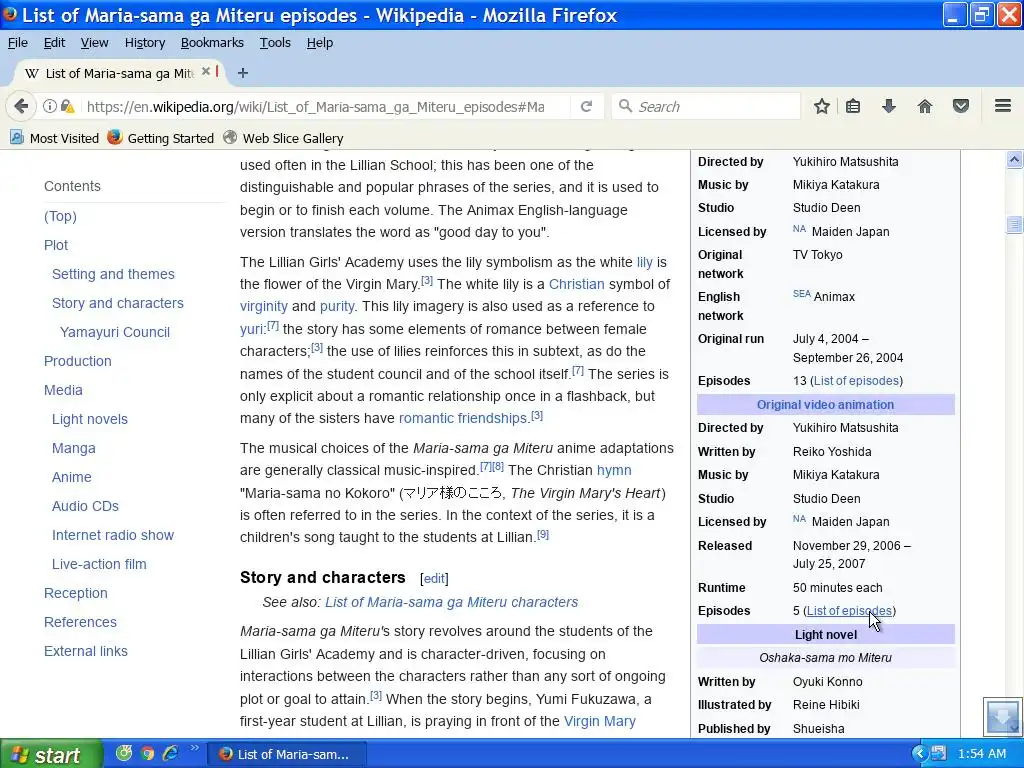1024x768 pixels.
Task: Go to Firefox Home icon
Action: pos(925,106)
